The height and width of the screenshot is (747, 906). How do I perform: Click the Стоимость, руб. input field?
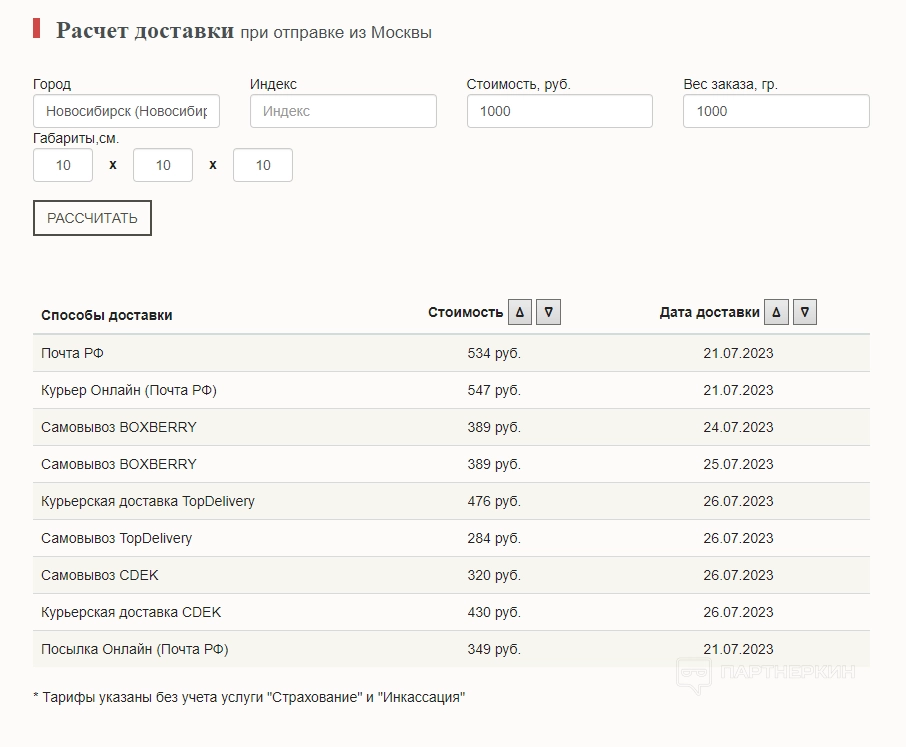559,111
